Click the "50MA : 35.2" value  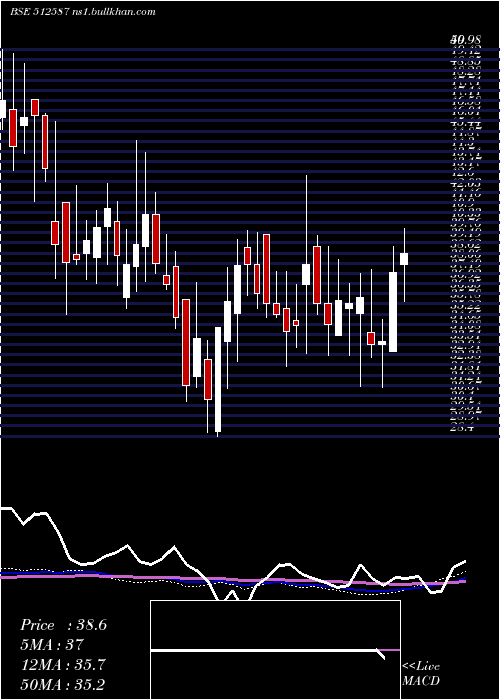point(62,684)
